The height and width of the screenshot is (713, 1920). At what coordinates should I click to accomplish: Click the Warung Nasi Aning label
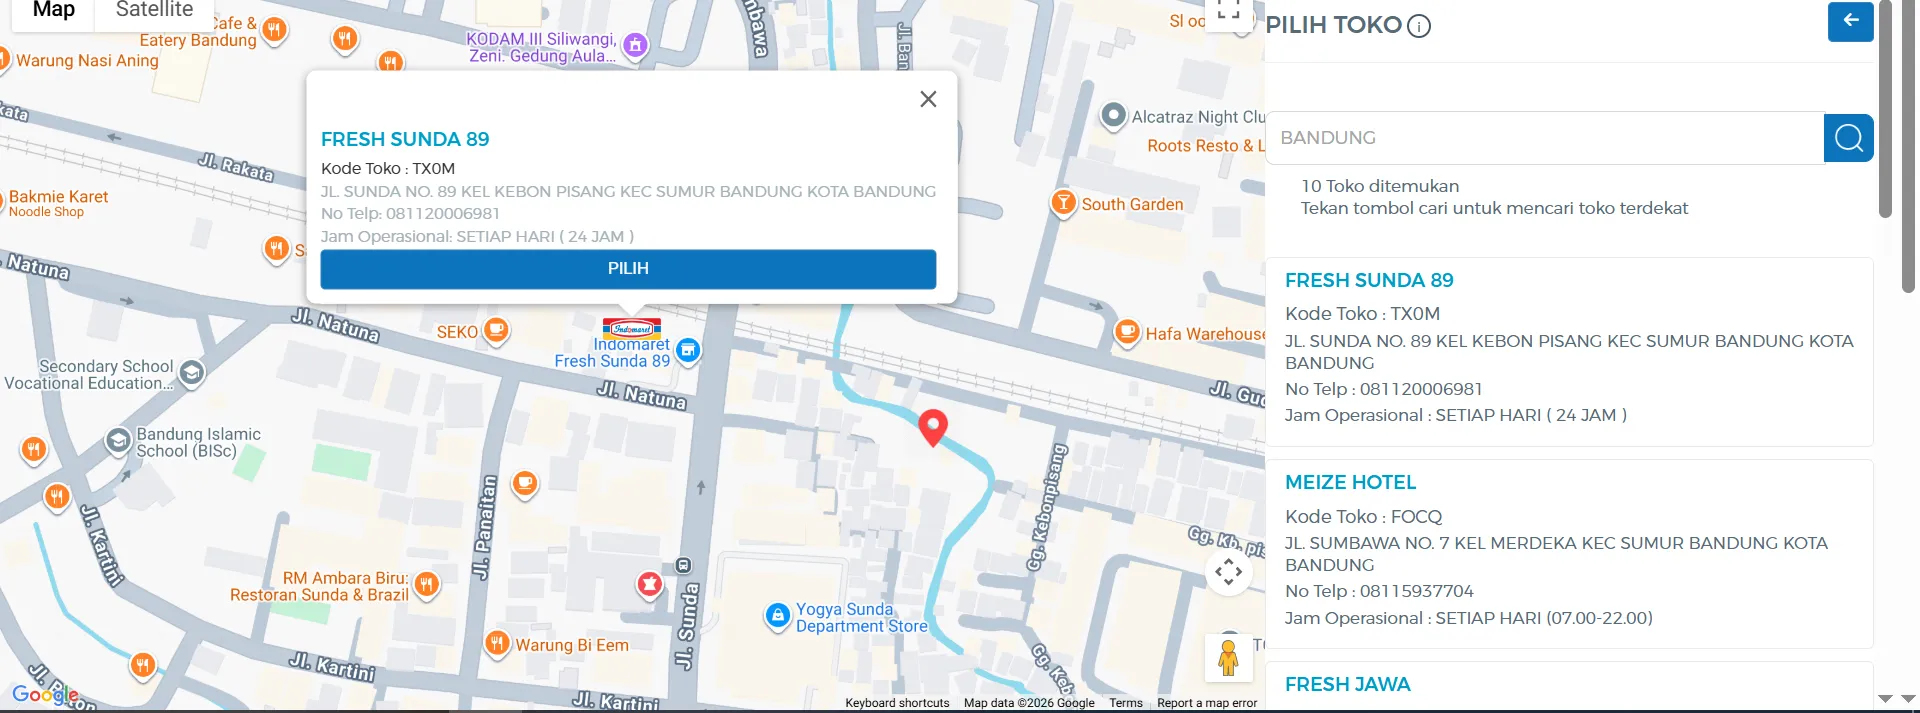pos(87,61)
